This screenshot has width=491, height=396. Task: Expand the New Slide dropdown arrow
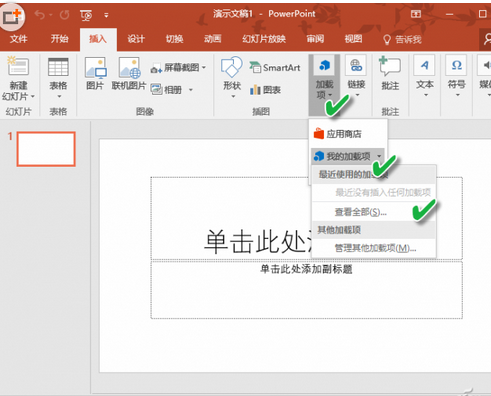click(x=33, y=97)
